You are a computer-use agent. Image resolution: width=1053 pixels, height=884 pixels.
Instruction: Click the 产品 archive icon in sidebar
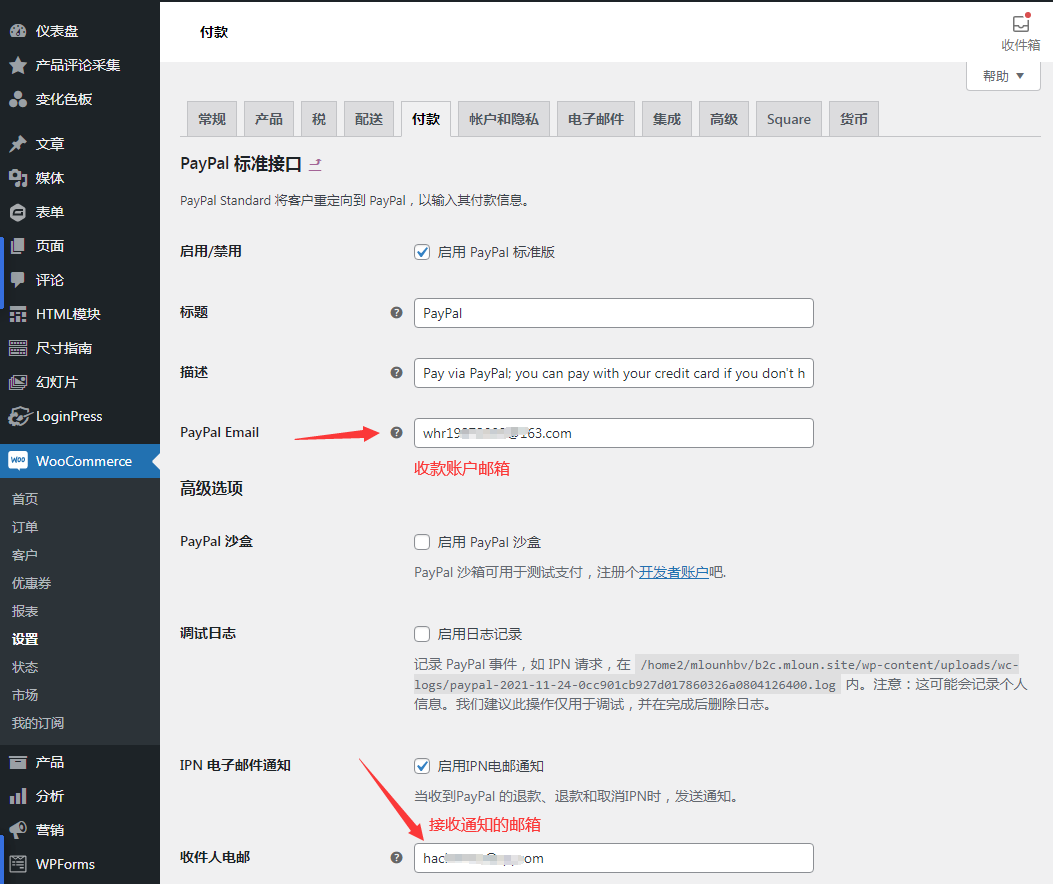[x=18, y=762]
